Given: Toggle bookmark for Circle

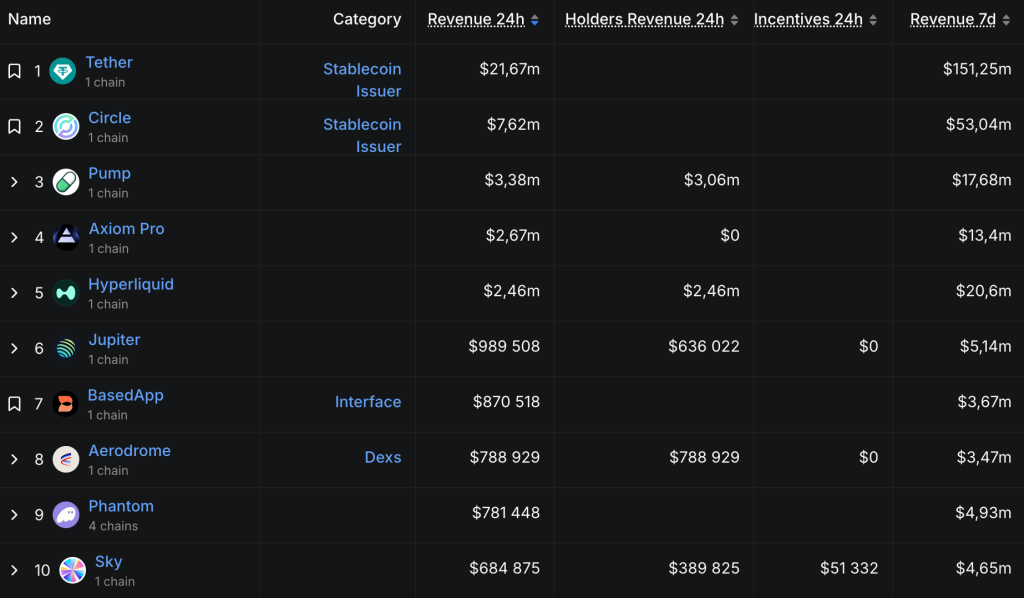Looking at the screenshot, I should (x=14, y=127).
